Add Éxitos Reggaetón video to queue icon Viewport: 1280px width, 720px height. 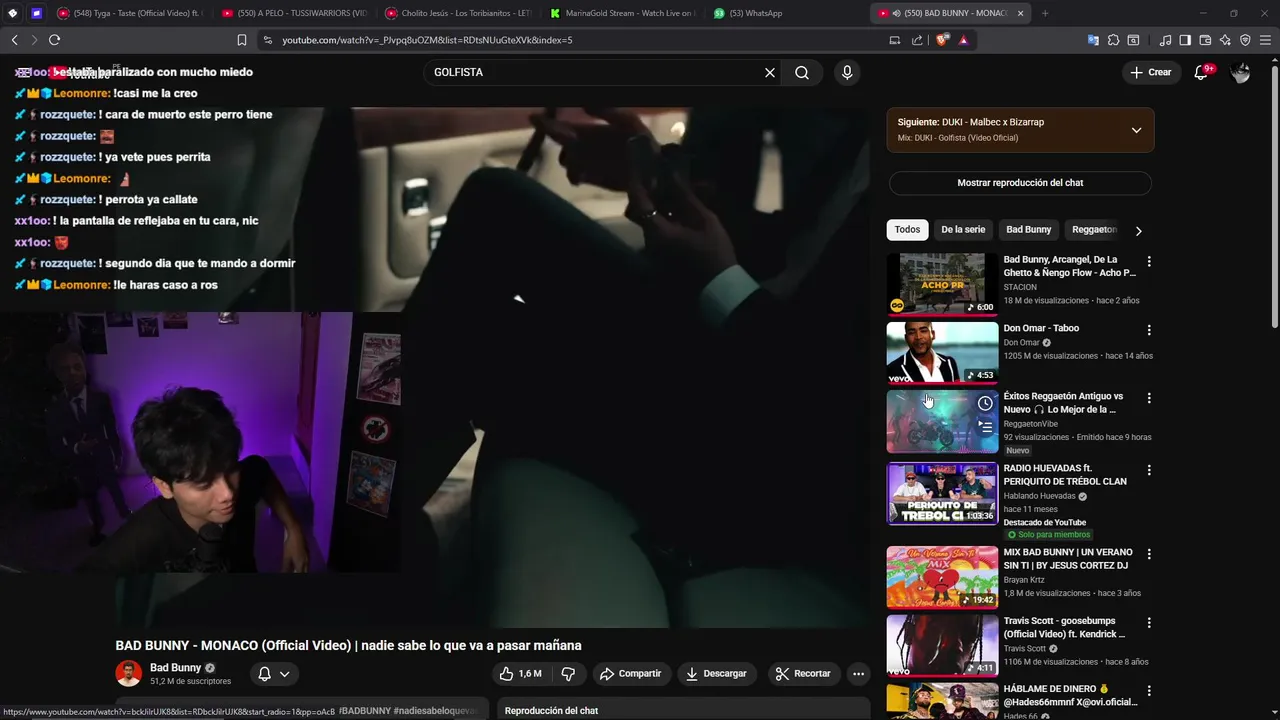pyautogui.click(x=985, y=427)
